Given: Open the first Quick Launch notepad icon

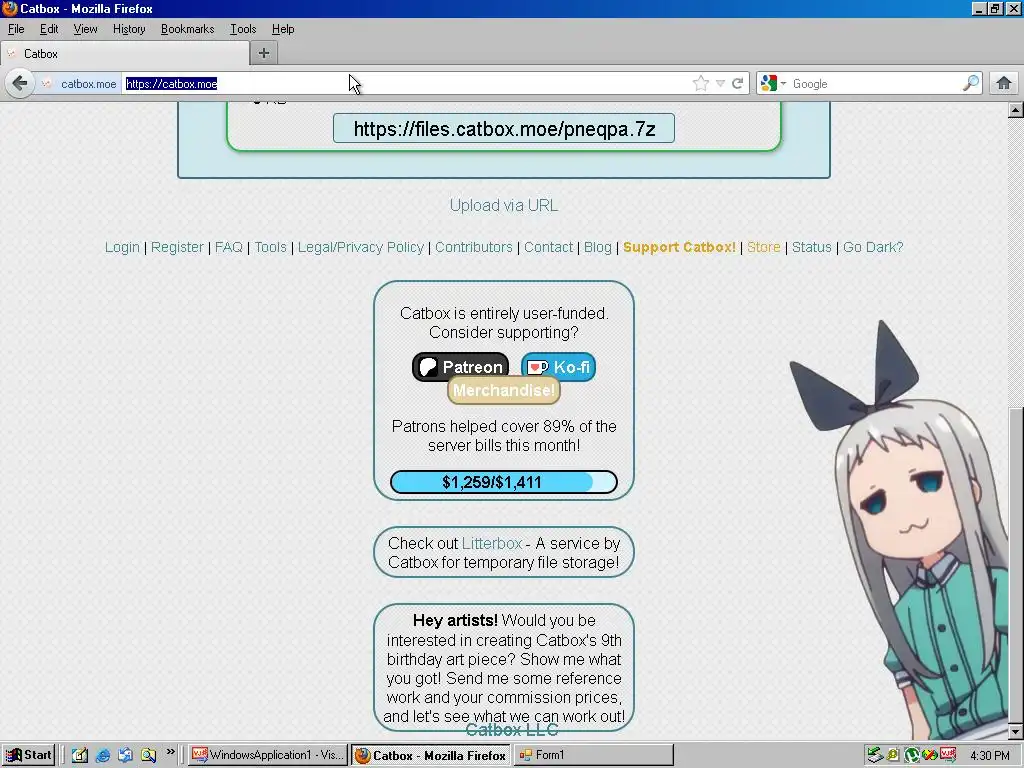Looking at the screenshot, I should click(80, 756).
